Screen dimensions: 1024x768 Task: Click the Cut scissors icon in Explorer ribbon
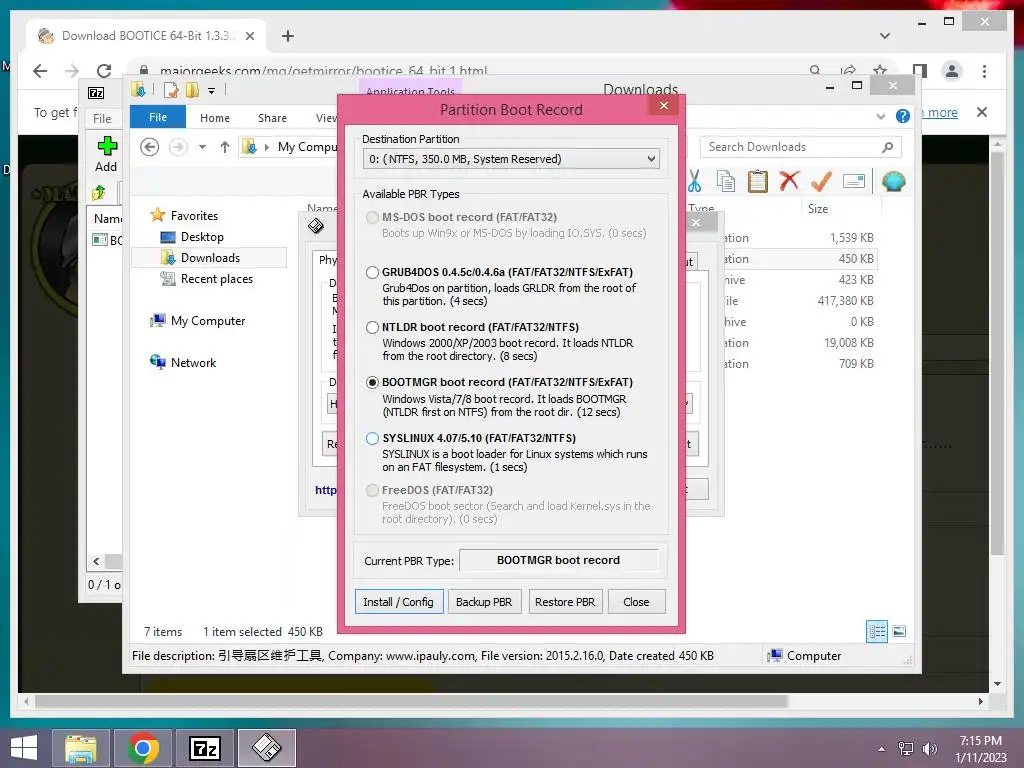(694, 182)
